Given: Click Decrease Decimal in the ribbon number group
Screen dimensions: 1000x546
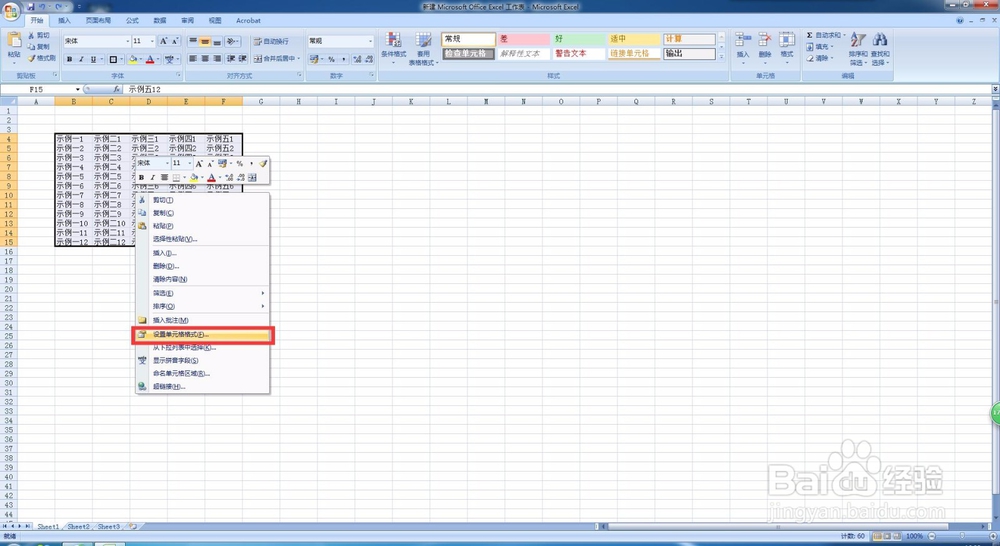Looking at the screenshot, I should (369, 59).
